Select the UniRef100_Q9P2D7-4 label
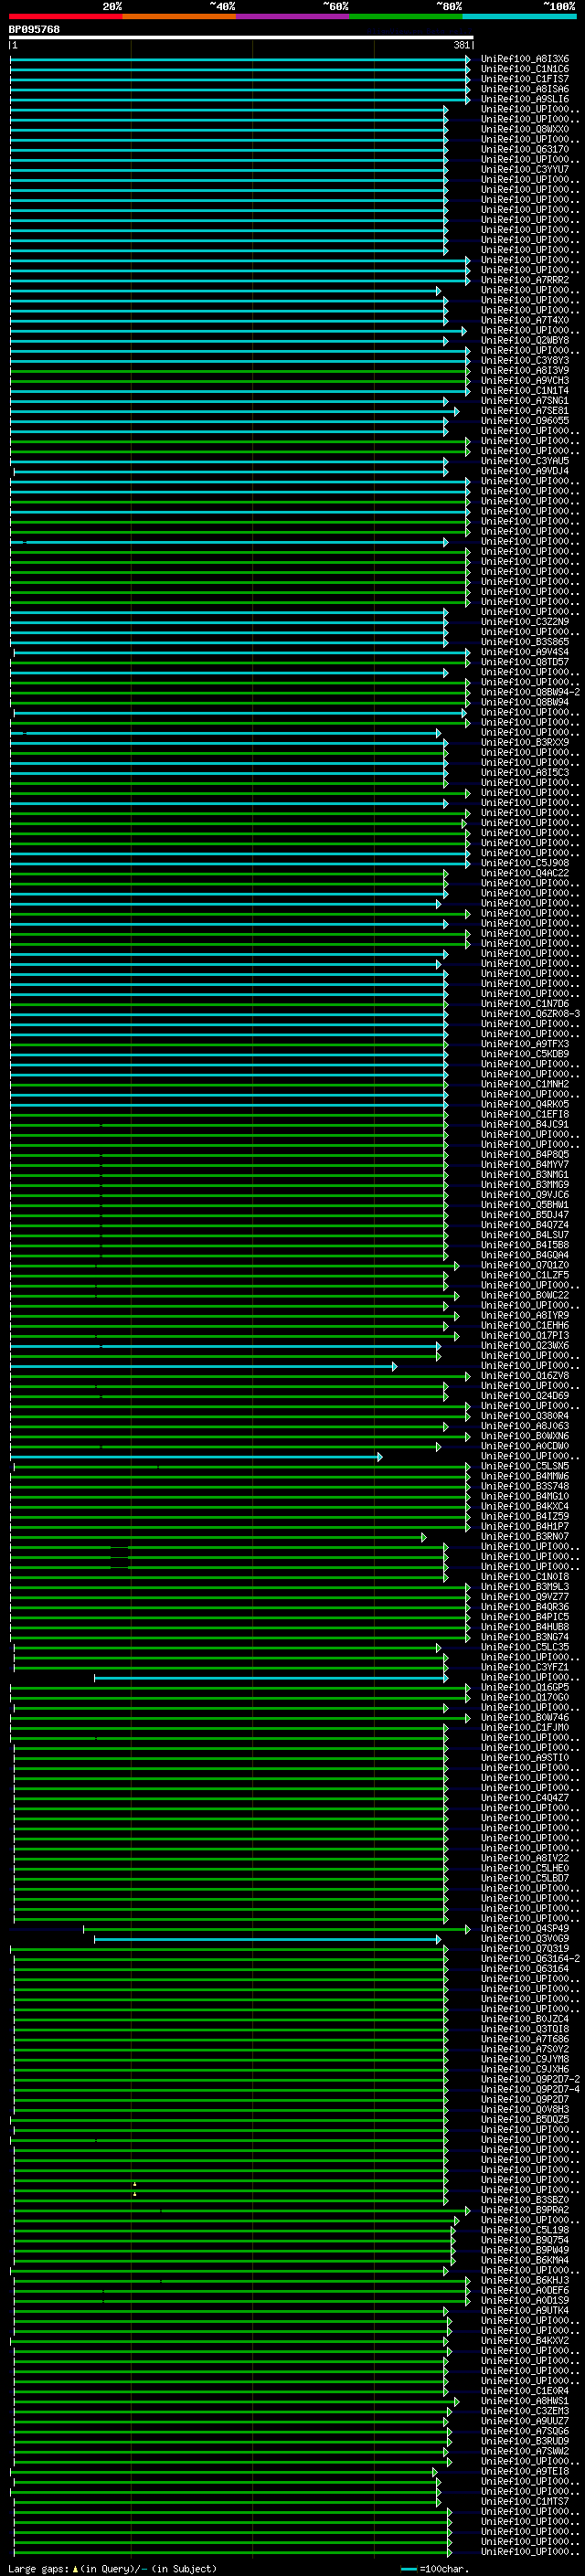 (530, 2089)
